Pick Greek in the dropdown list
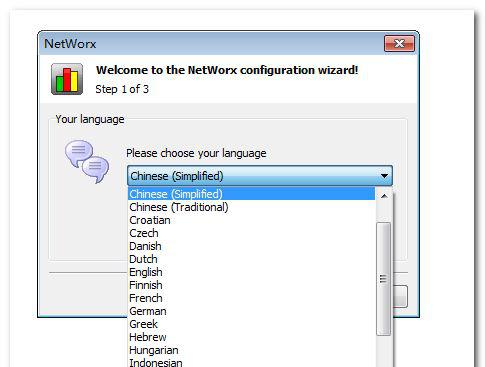 pyautogui.click(x=252, y=324)
